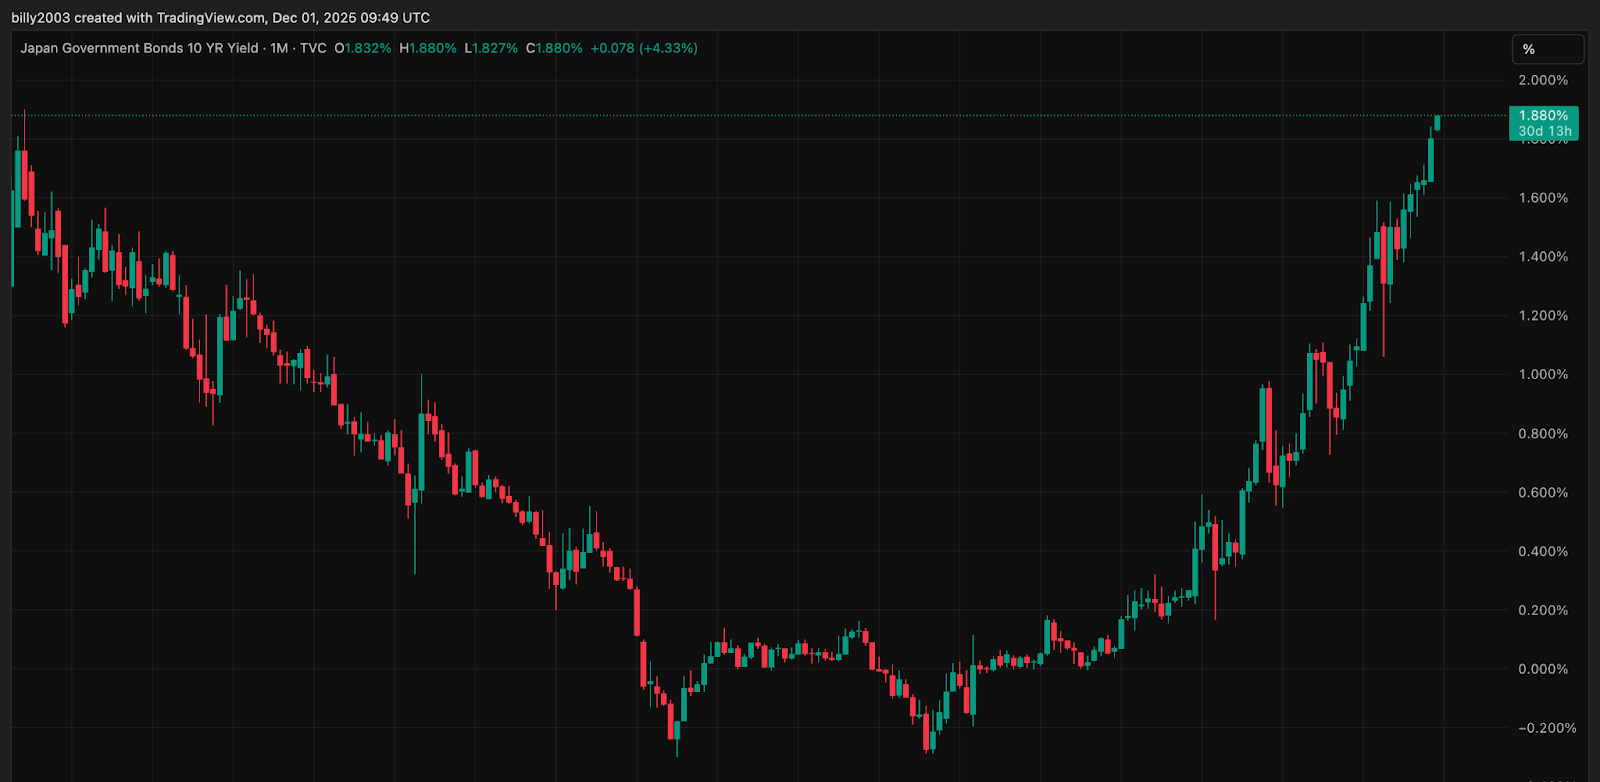Viewport: 1600px width, 782px height.
Task: Click the 1.400% price axis label
Action: [1543, 257]
